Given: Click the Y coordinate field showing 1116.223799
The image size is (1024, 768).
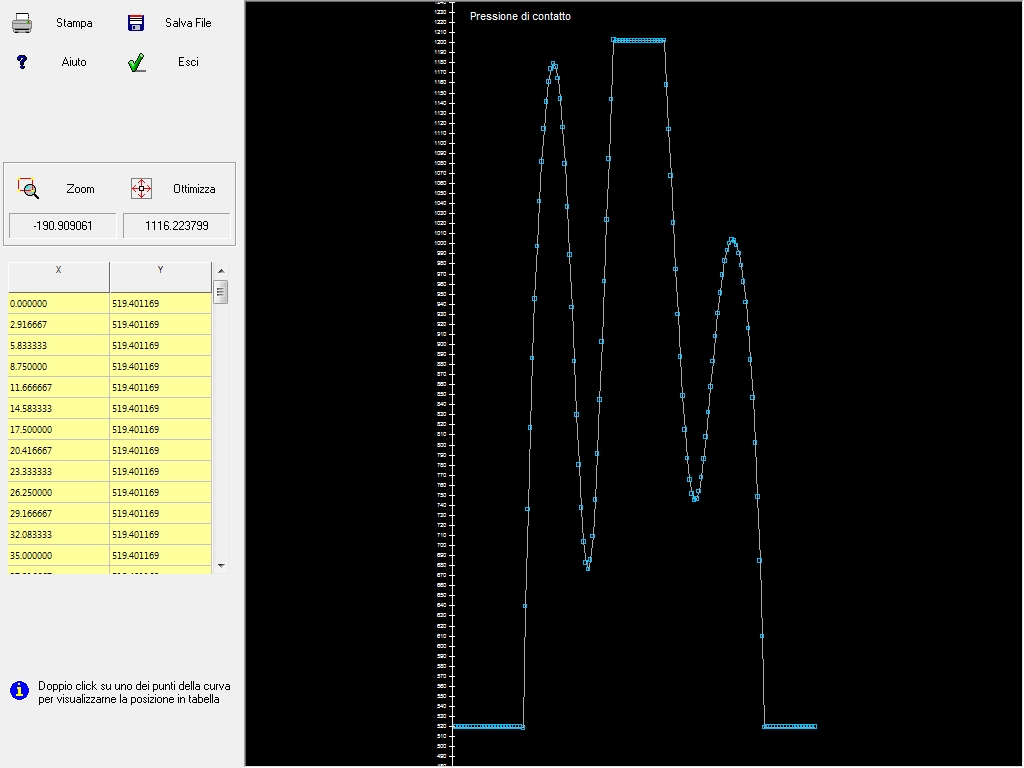Looking at the screenshot, I should pyautogui.click(x=177, y=226).
